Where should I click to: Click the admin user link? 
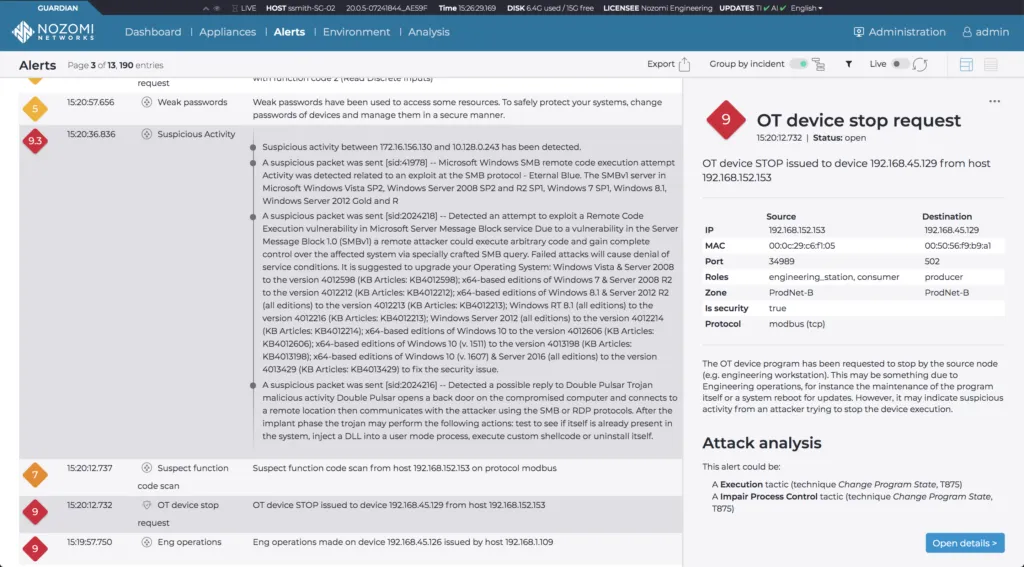(x=992, y=32)
